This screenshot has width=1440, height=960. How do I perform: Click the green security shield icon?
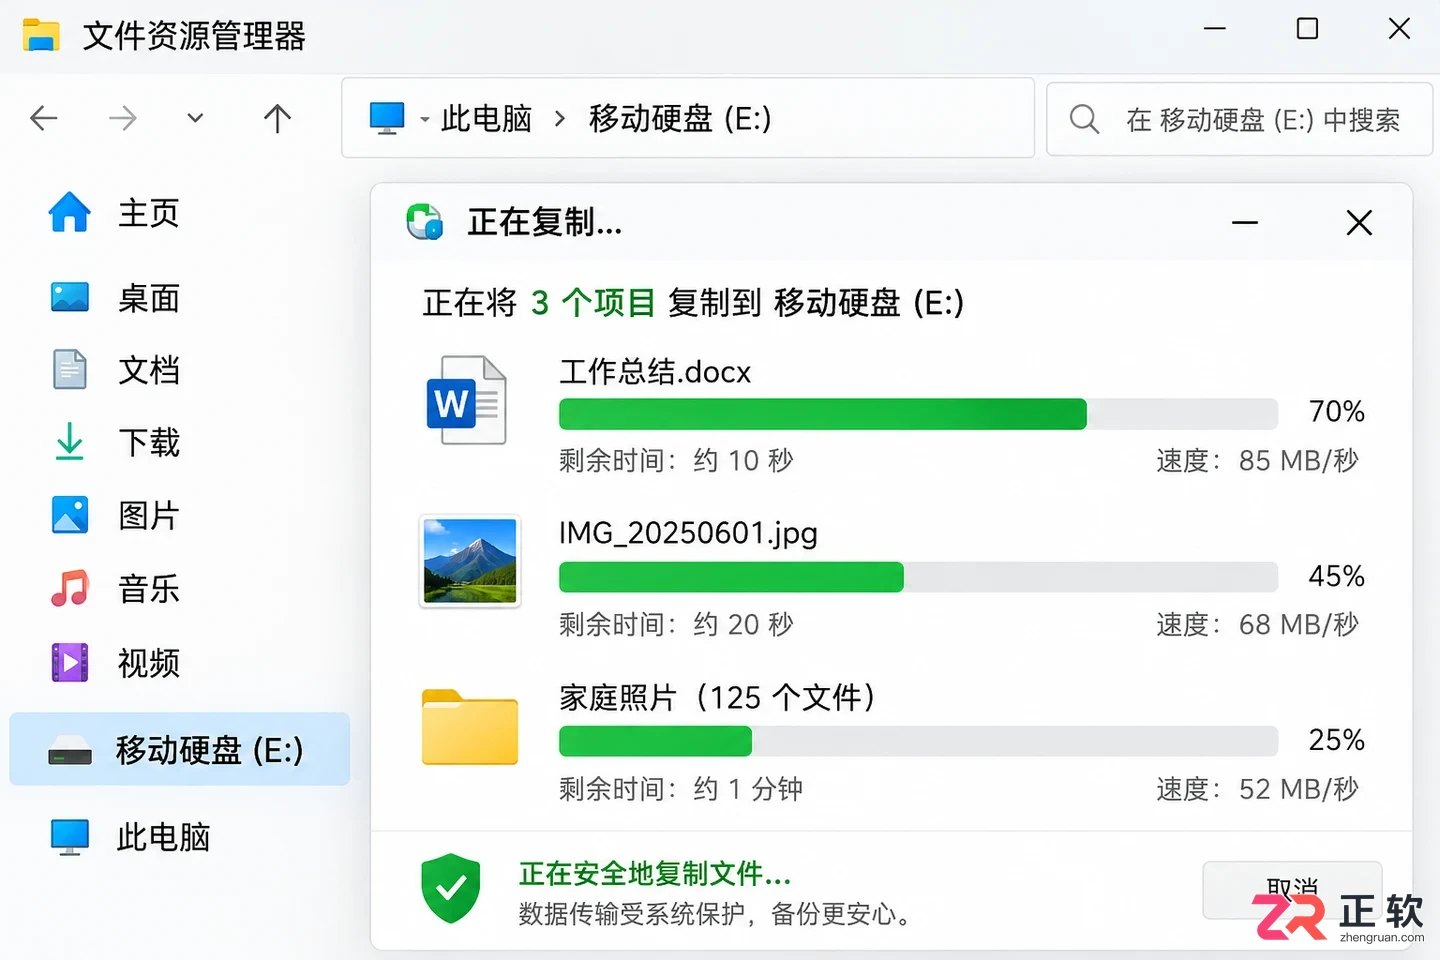(x=451, y=888)
